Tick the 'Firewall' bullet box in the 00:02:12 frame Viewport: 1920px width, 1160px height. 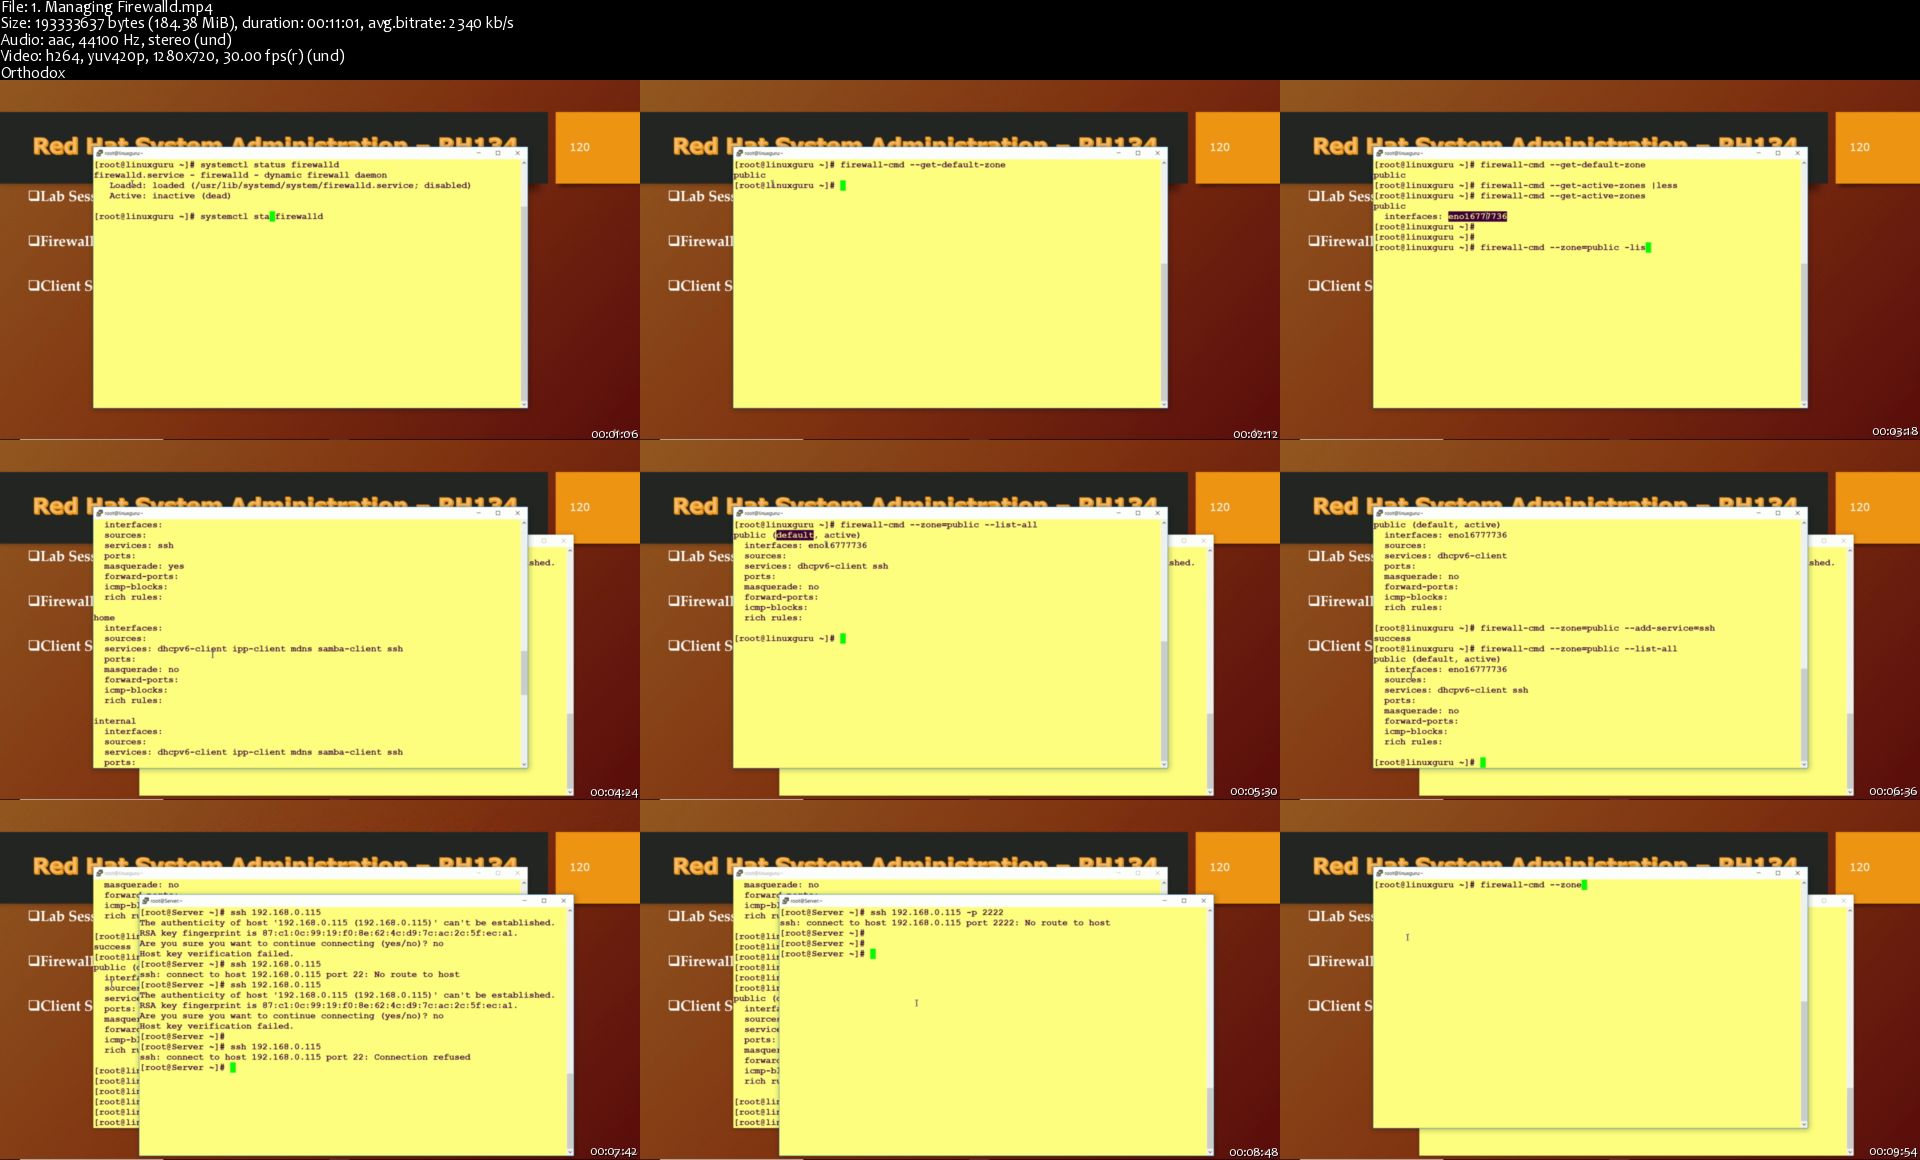click(674, 241)
